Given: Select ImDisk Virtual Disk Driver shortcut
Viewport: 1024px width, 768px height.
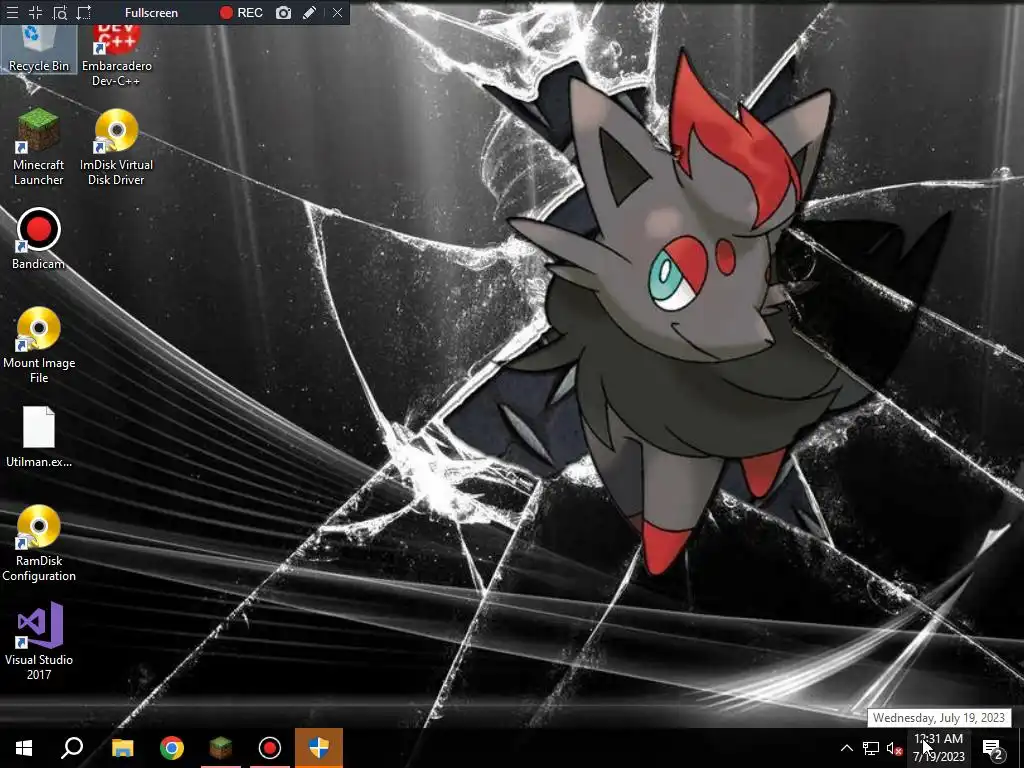Looking at the screenshot, I should 116,147.
